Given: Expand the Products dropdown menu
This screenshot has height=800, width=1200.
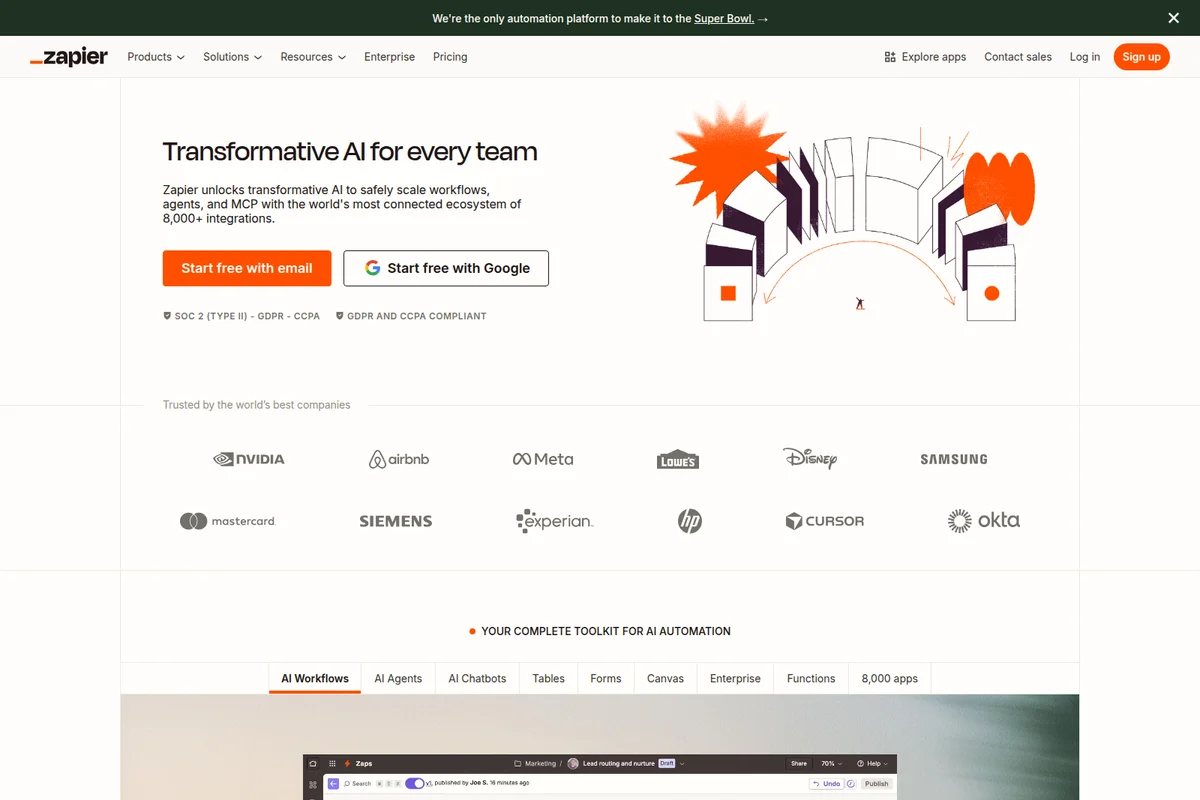Looking at the screenshot, I should [155, 57].
